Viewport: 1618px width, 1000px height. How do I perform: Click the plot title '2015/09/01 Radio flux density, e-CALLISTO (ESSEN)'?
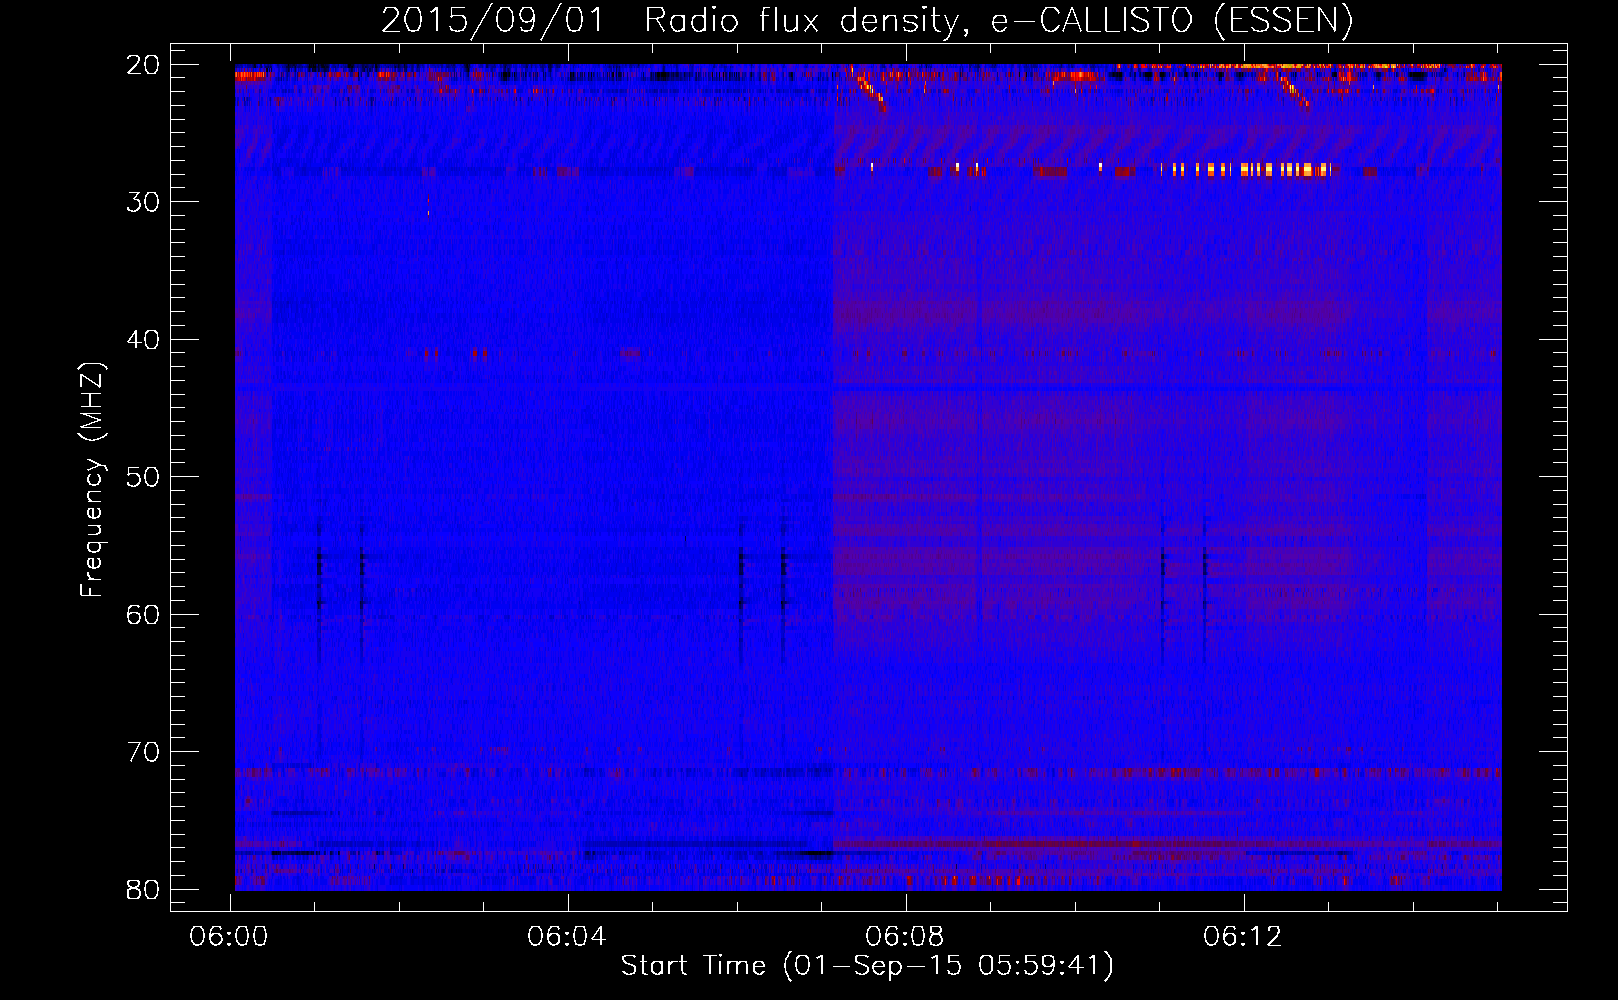tap(867, 21)
